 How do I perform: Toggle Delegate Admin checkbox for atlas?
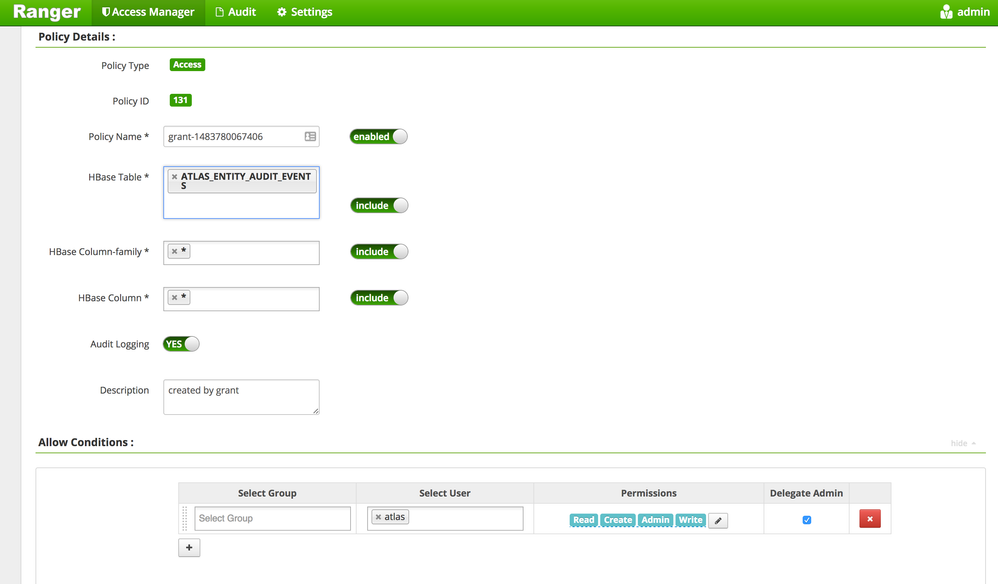[x=807, y=520]
